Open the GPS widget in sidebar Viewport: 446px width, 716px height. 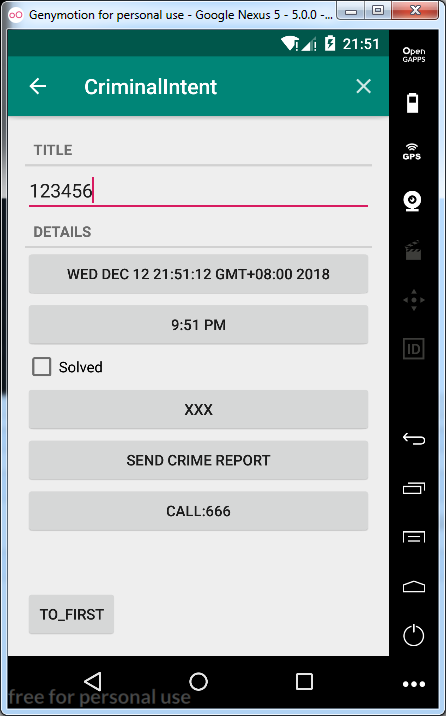[x=412, y=152]
